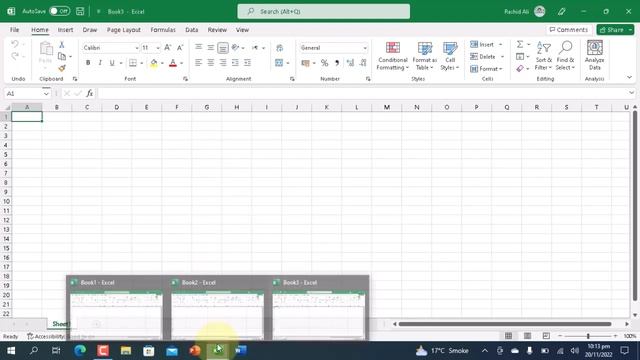
Task: Open the File tab
Action: click(x=14, y=30)
